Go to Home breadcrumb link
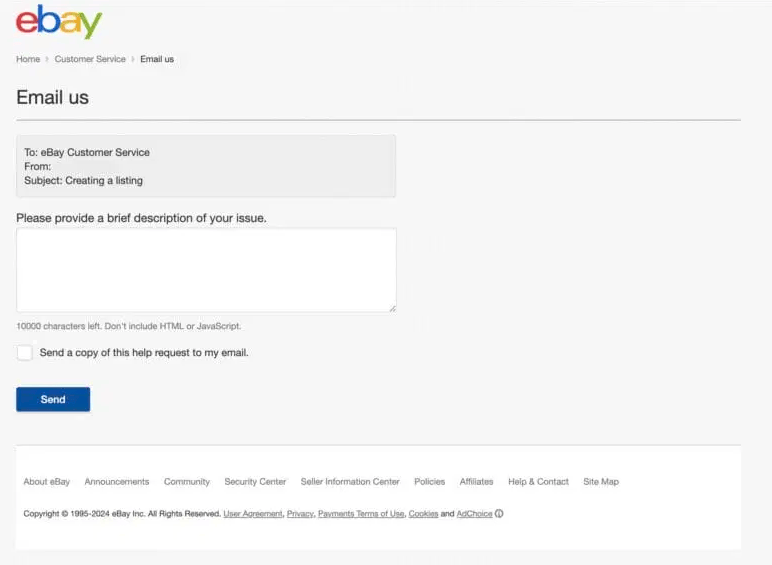The image size is (772, 565). tap(28, 59)
